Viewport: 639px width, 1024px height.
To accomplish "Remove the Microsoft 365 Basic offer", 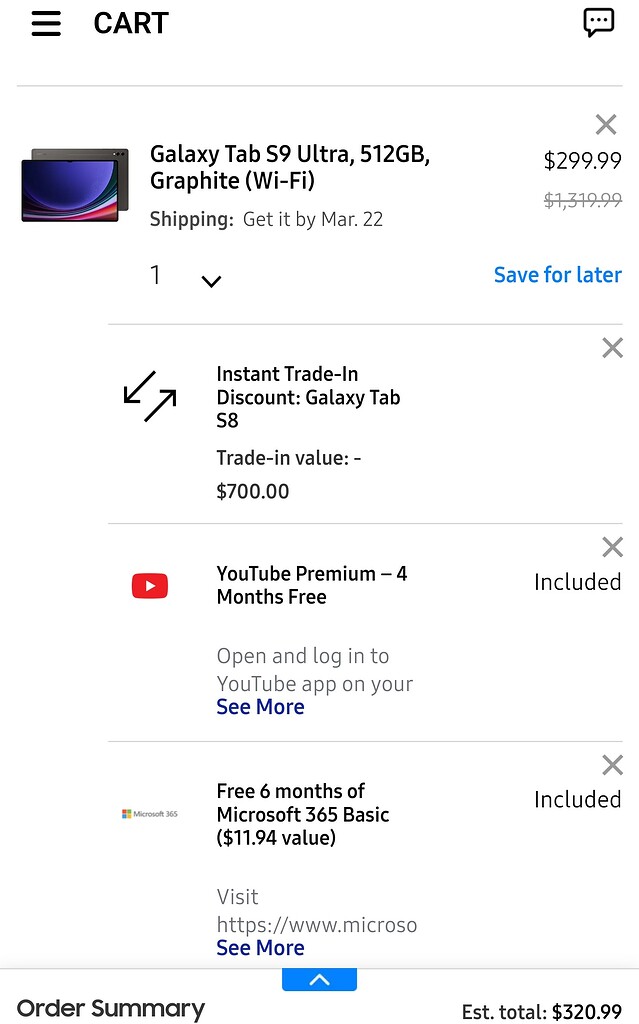I will click(612, 764).
